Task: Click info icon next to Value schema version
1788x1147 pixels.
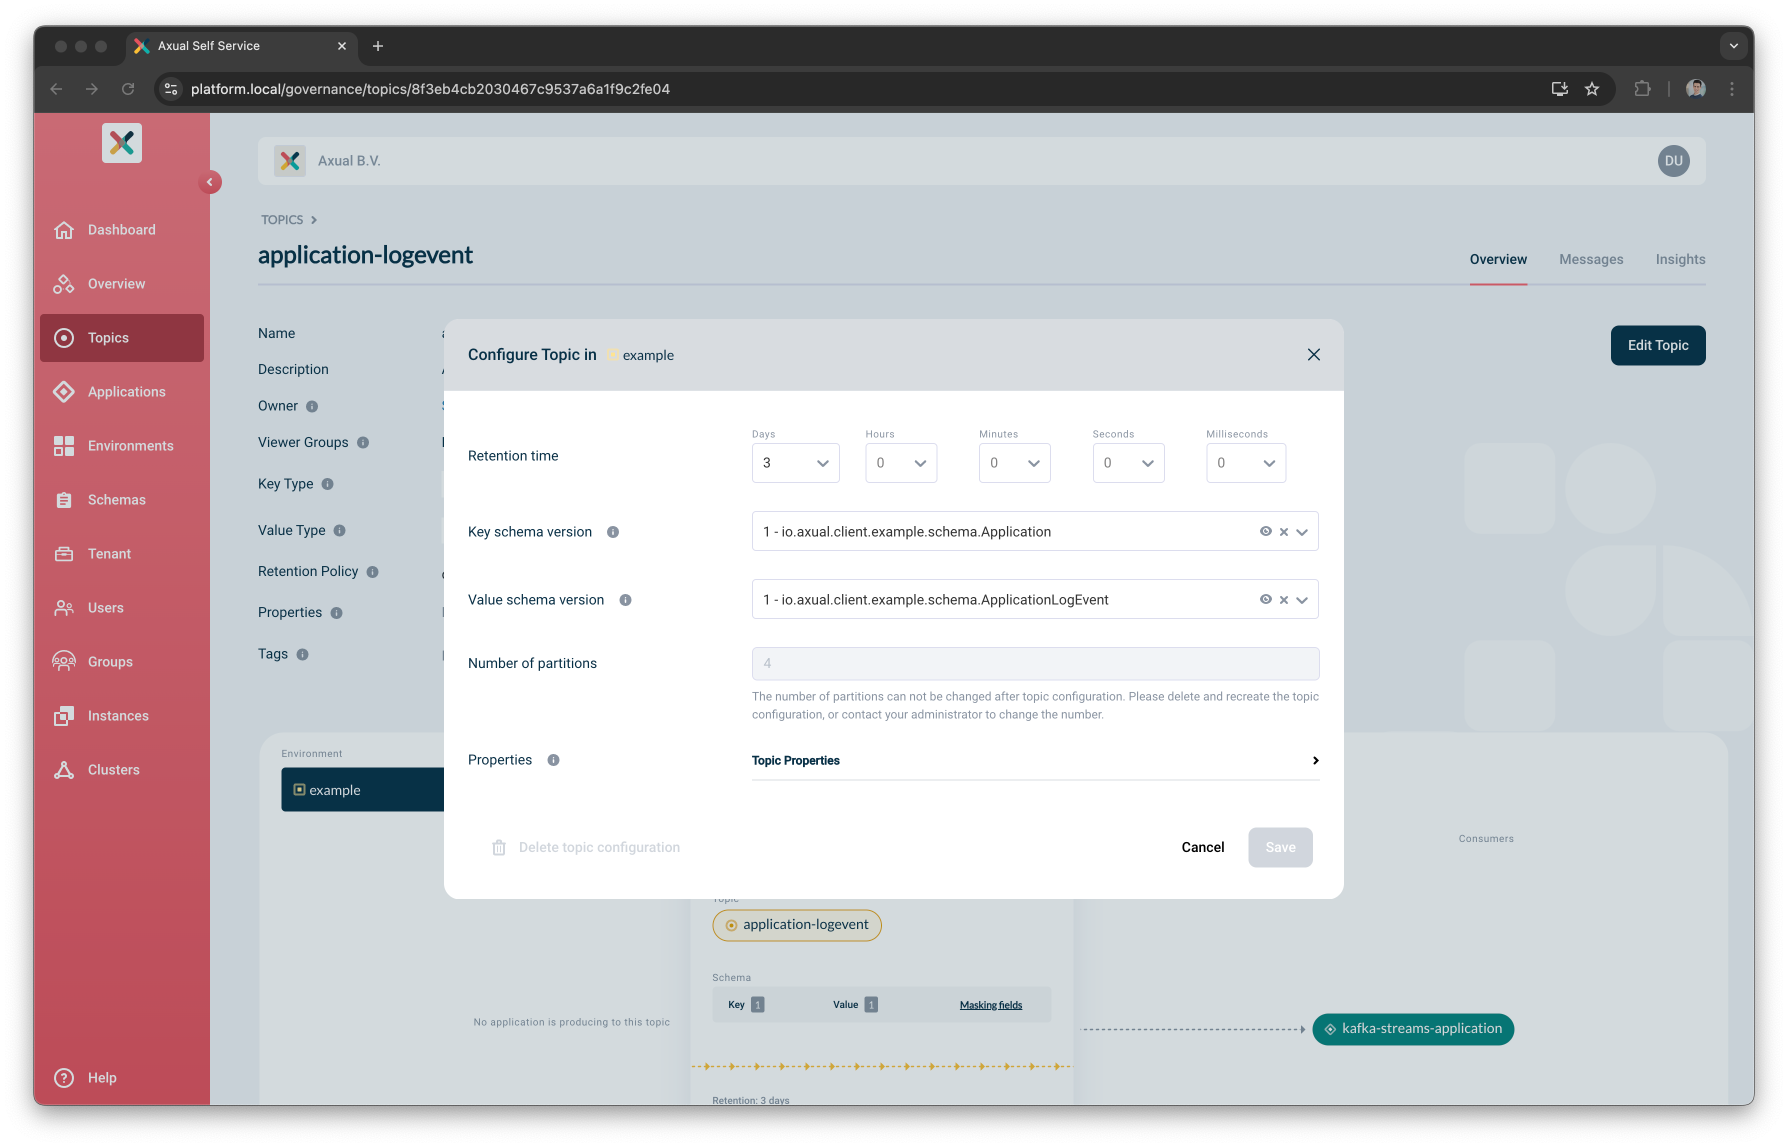Action: 625,600
